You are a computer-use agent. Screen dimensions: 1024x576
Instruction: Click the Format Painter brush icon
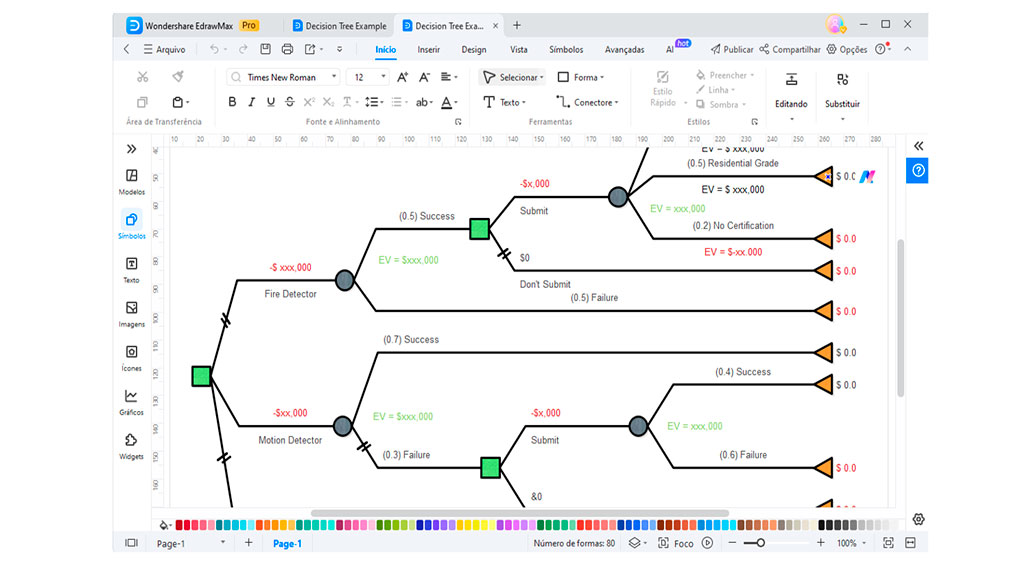(178, 77)
